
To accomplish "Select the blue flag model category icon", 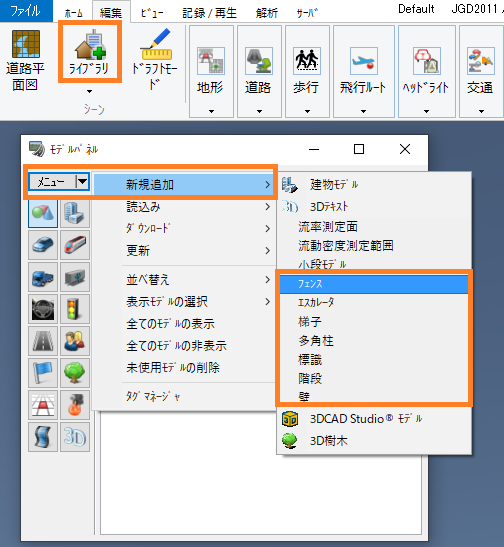I will (43, 373).
